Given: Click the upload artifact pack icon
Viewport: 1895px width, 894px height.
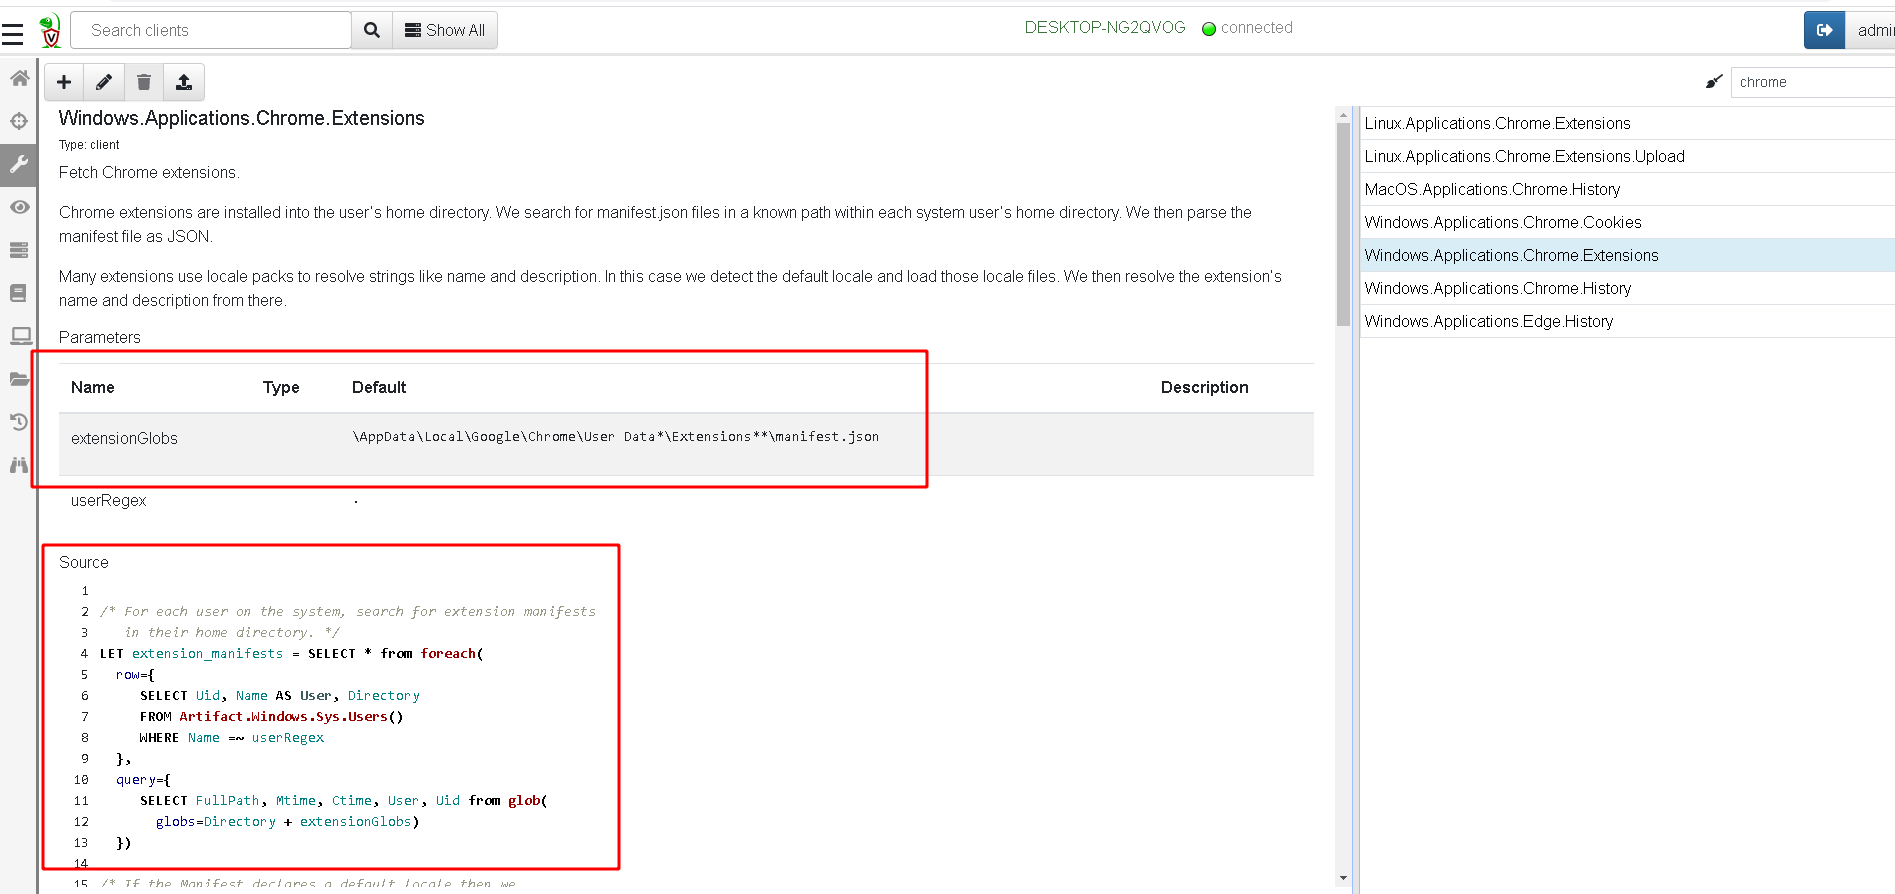Looking at the screenshot, I should (x=184, y=82).
